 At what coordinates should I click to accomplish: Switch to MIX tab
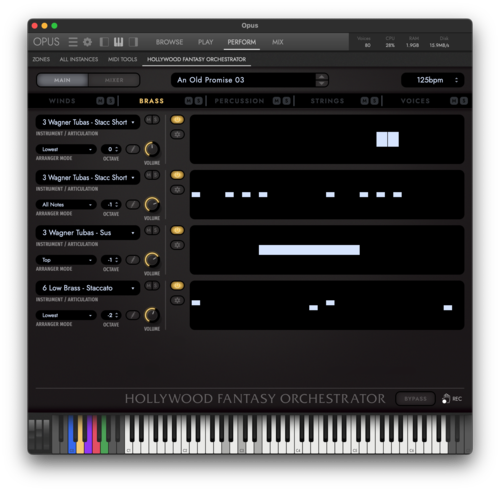click(277, 42)
